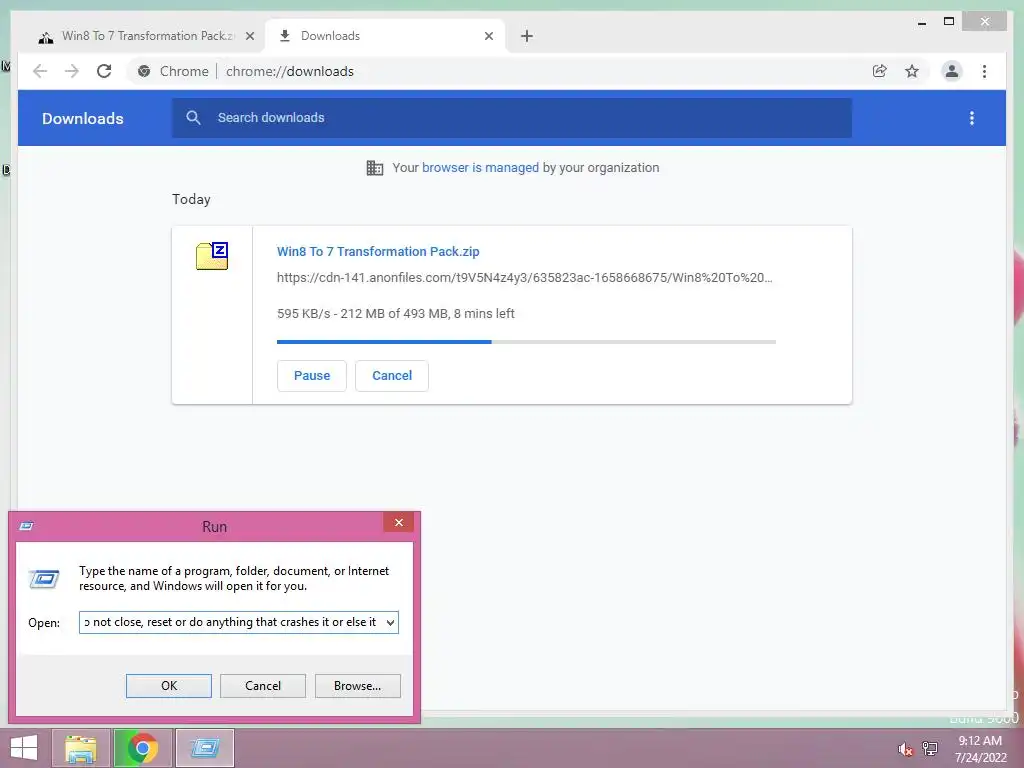Click the managed organization building icon
The height and width of the screenshot is (768, 1024).
click(375, 168)
